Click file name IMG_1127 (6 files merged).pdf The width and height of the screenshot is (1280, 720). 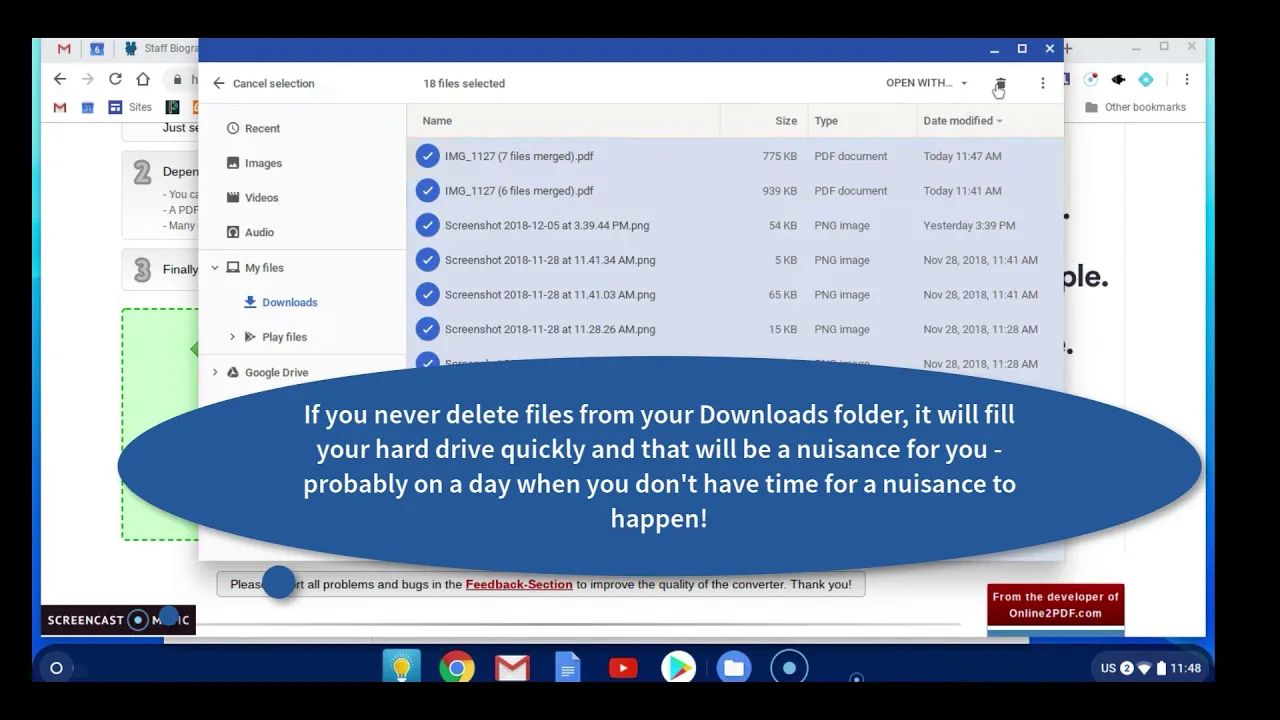click(519, 191)
